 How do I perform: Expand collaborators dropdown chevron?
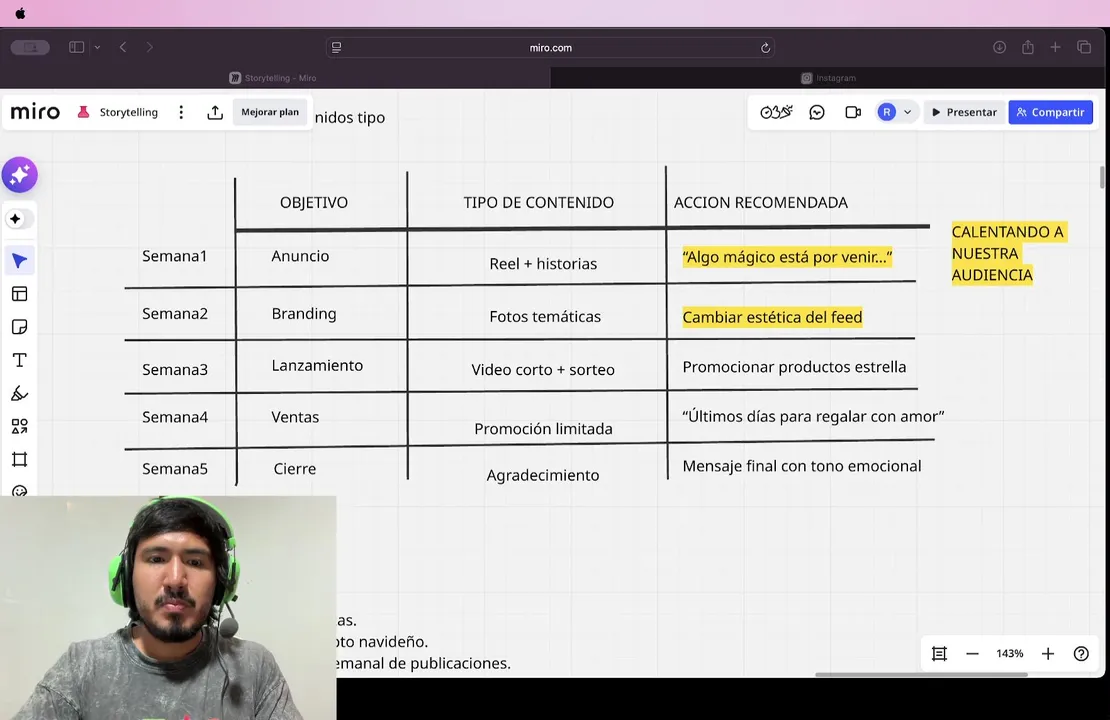908,112
